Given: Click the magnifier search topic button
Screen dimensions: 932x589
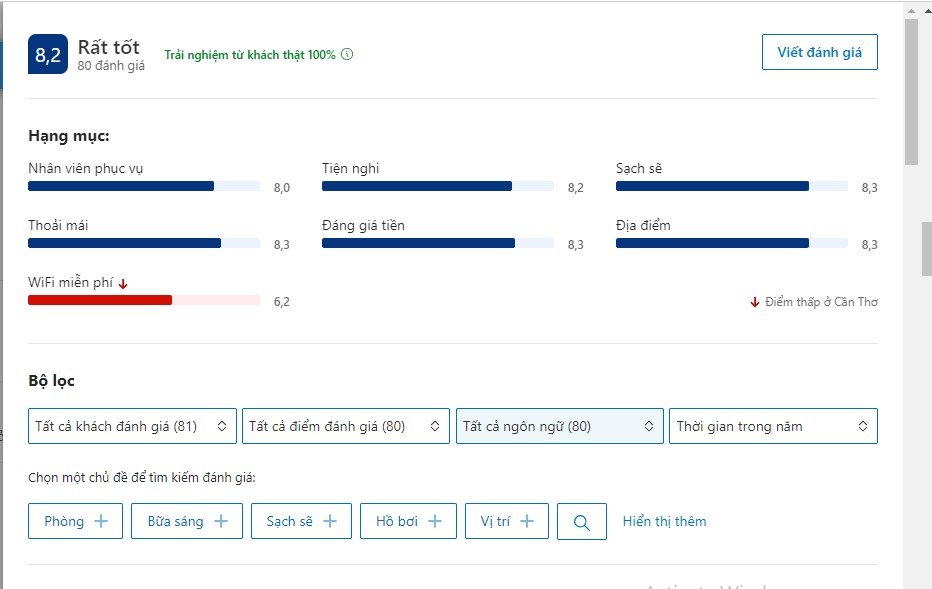Looking at the screenshot, I should point(582,522).
